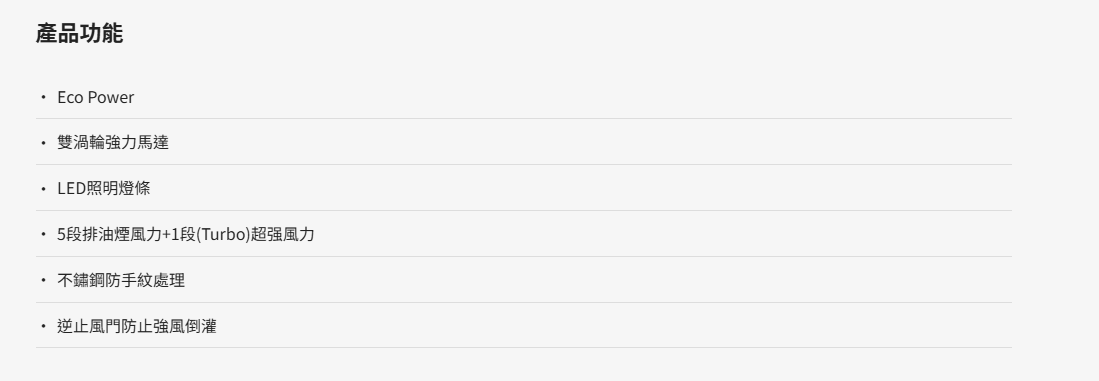Click the bullet before LED照明燈條
This screenshot has width=1099, height=381.
pyautogui.click(x=43, y=188)
